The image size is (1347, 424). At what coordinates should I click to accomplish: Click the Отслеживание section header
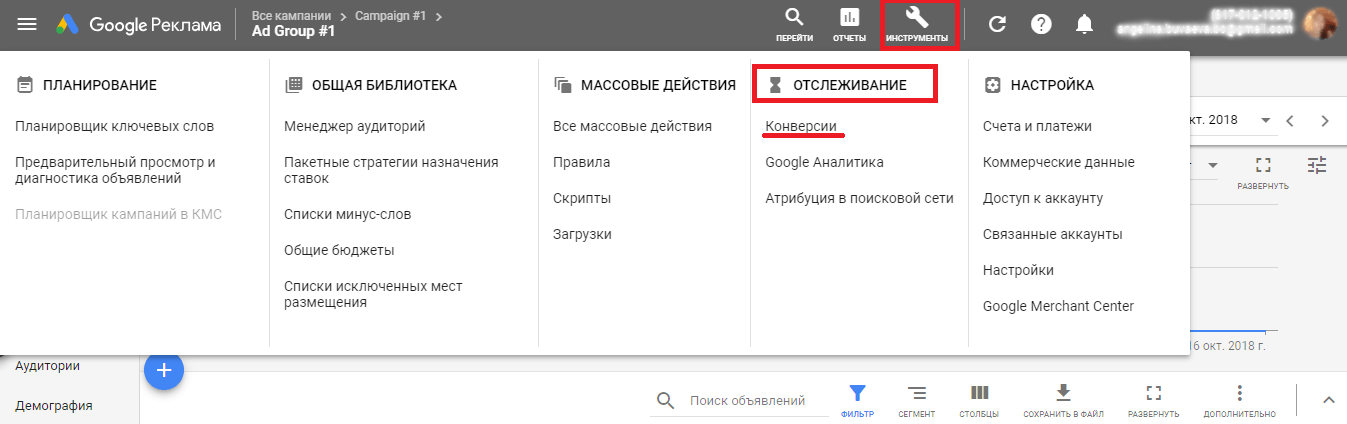pyautogui.click(x=837, y=85)
